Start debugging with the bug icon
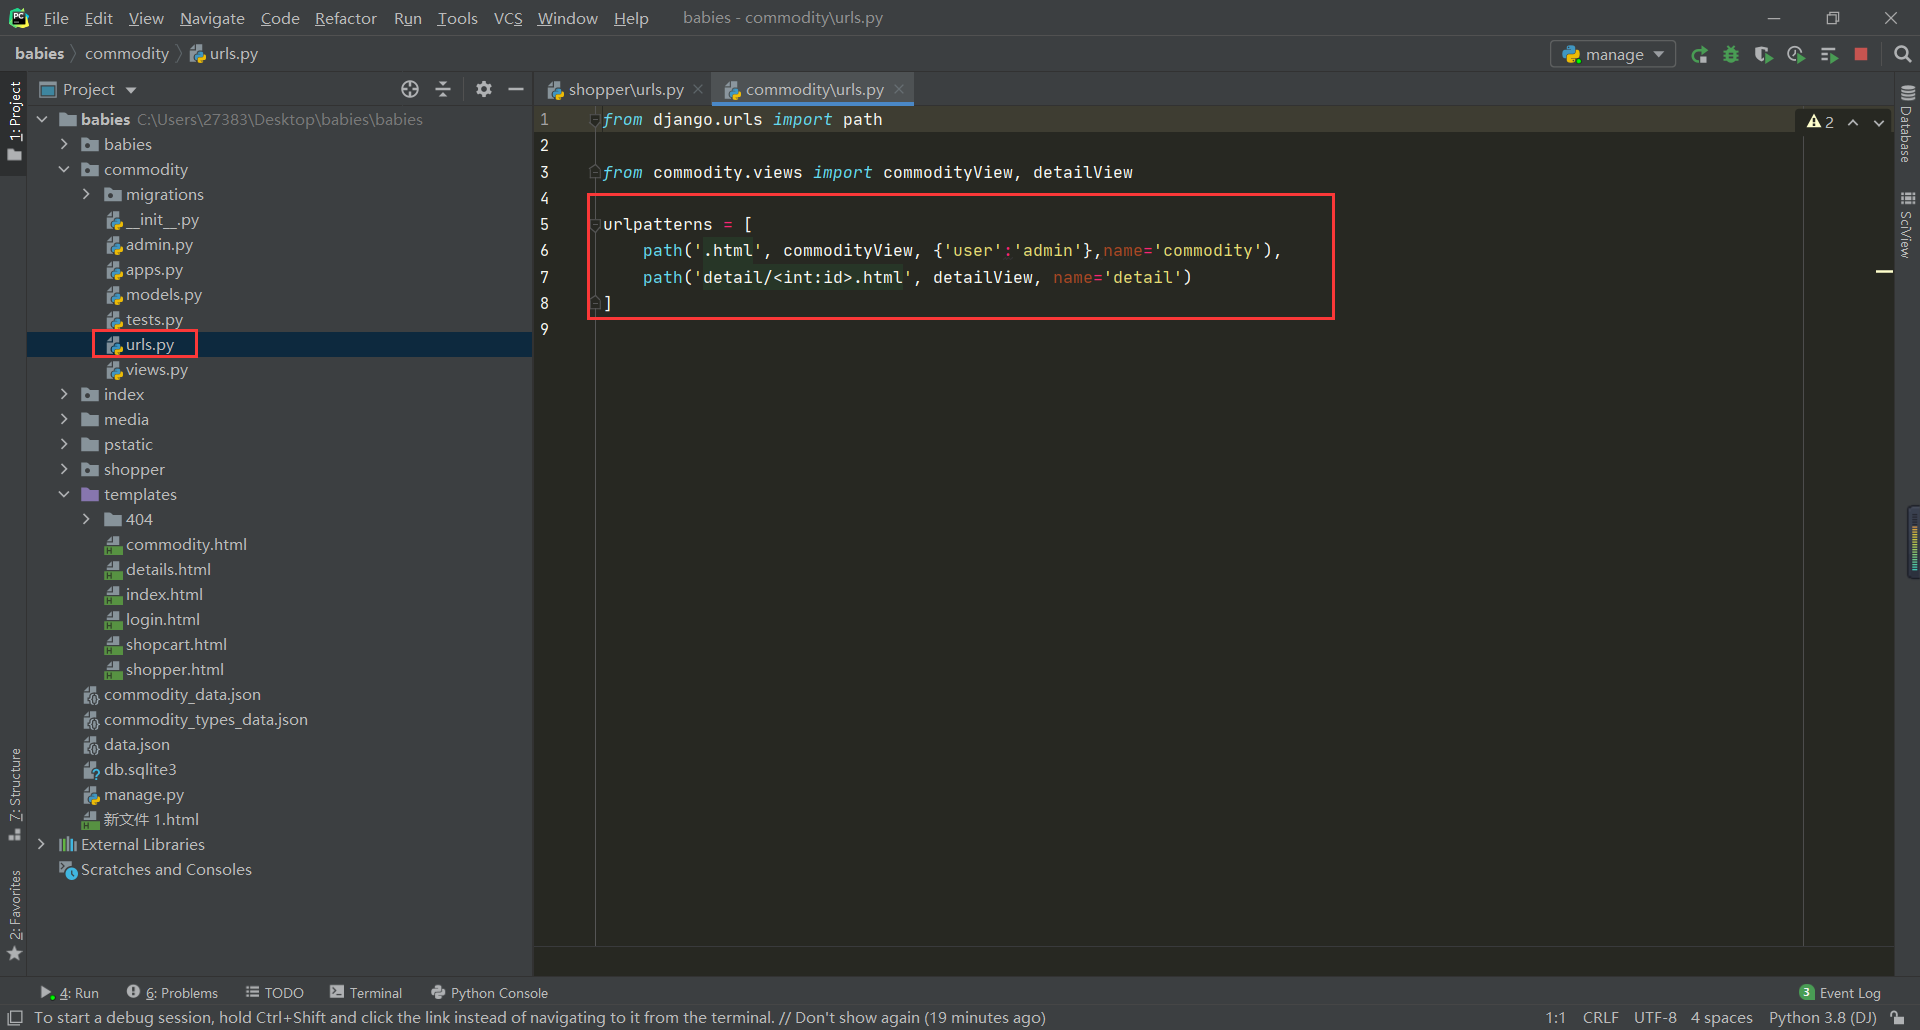This screenshot has width=1920, height=1030. tap(1731, 54)
